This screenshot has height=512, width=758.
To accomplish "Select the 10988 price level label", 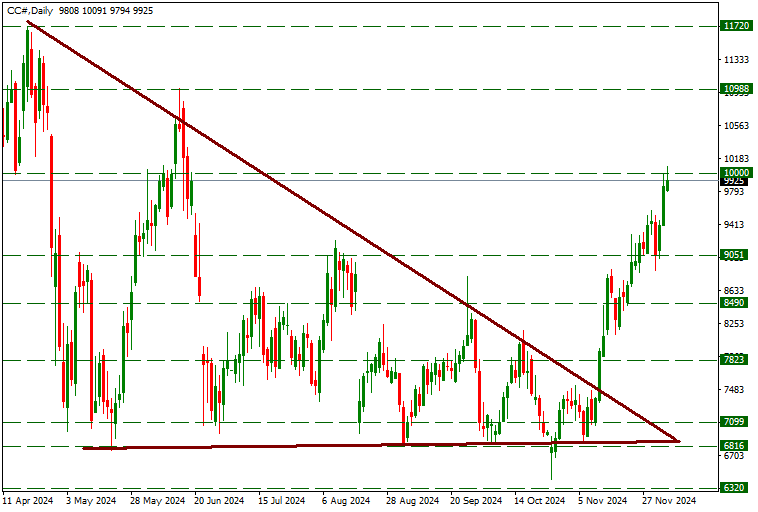I will [736, 88].
